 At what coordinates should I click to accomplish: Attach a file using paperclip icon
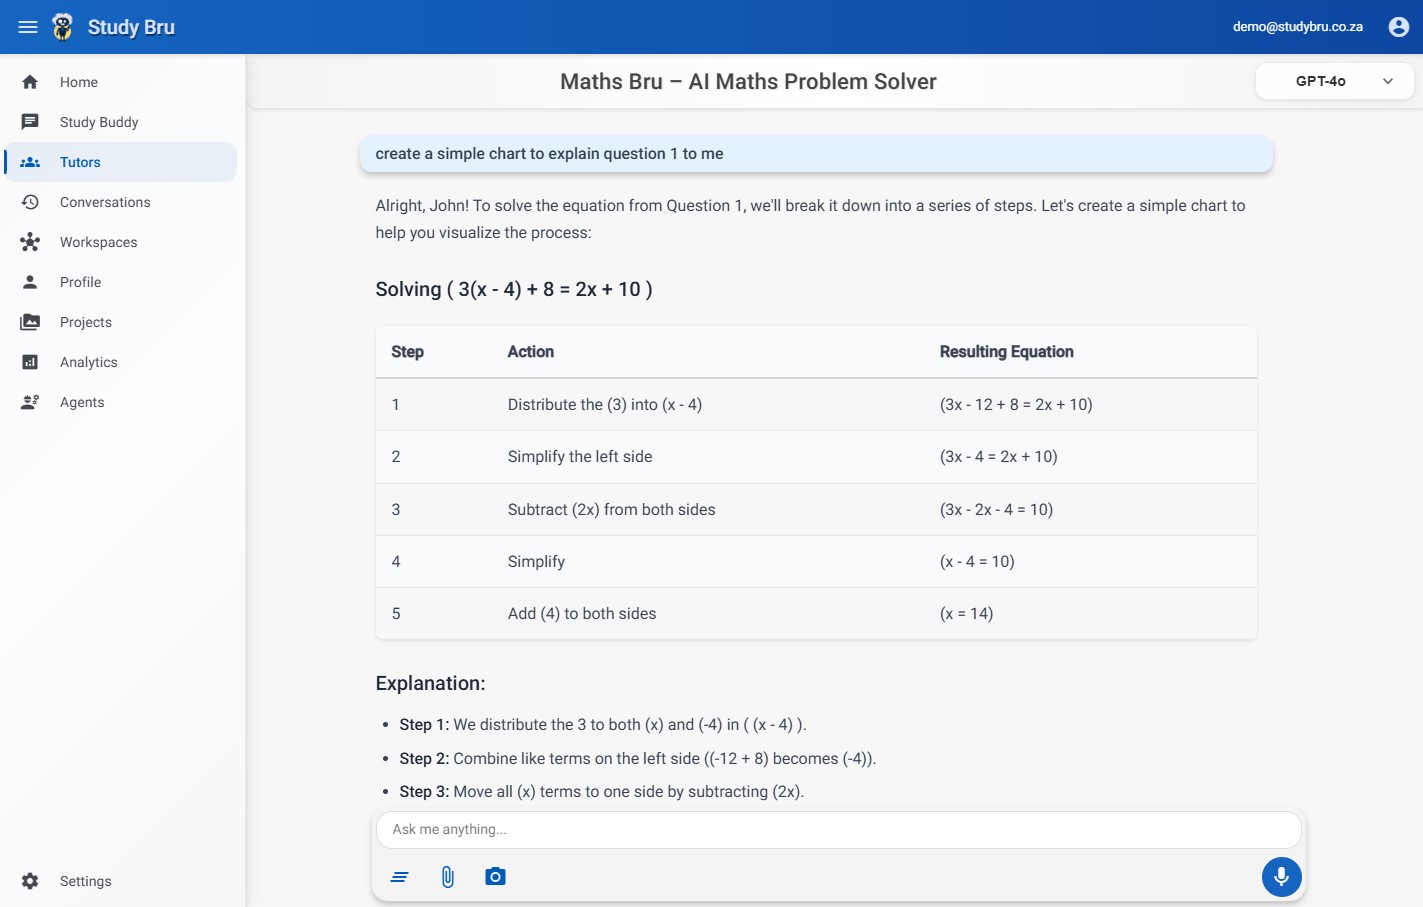447,877
